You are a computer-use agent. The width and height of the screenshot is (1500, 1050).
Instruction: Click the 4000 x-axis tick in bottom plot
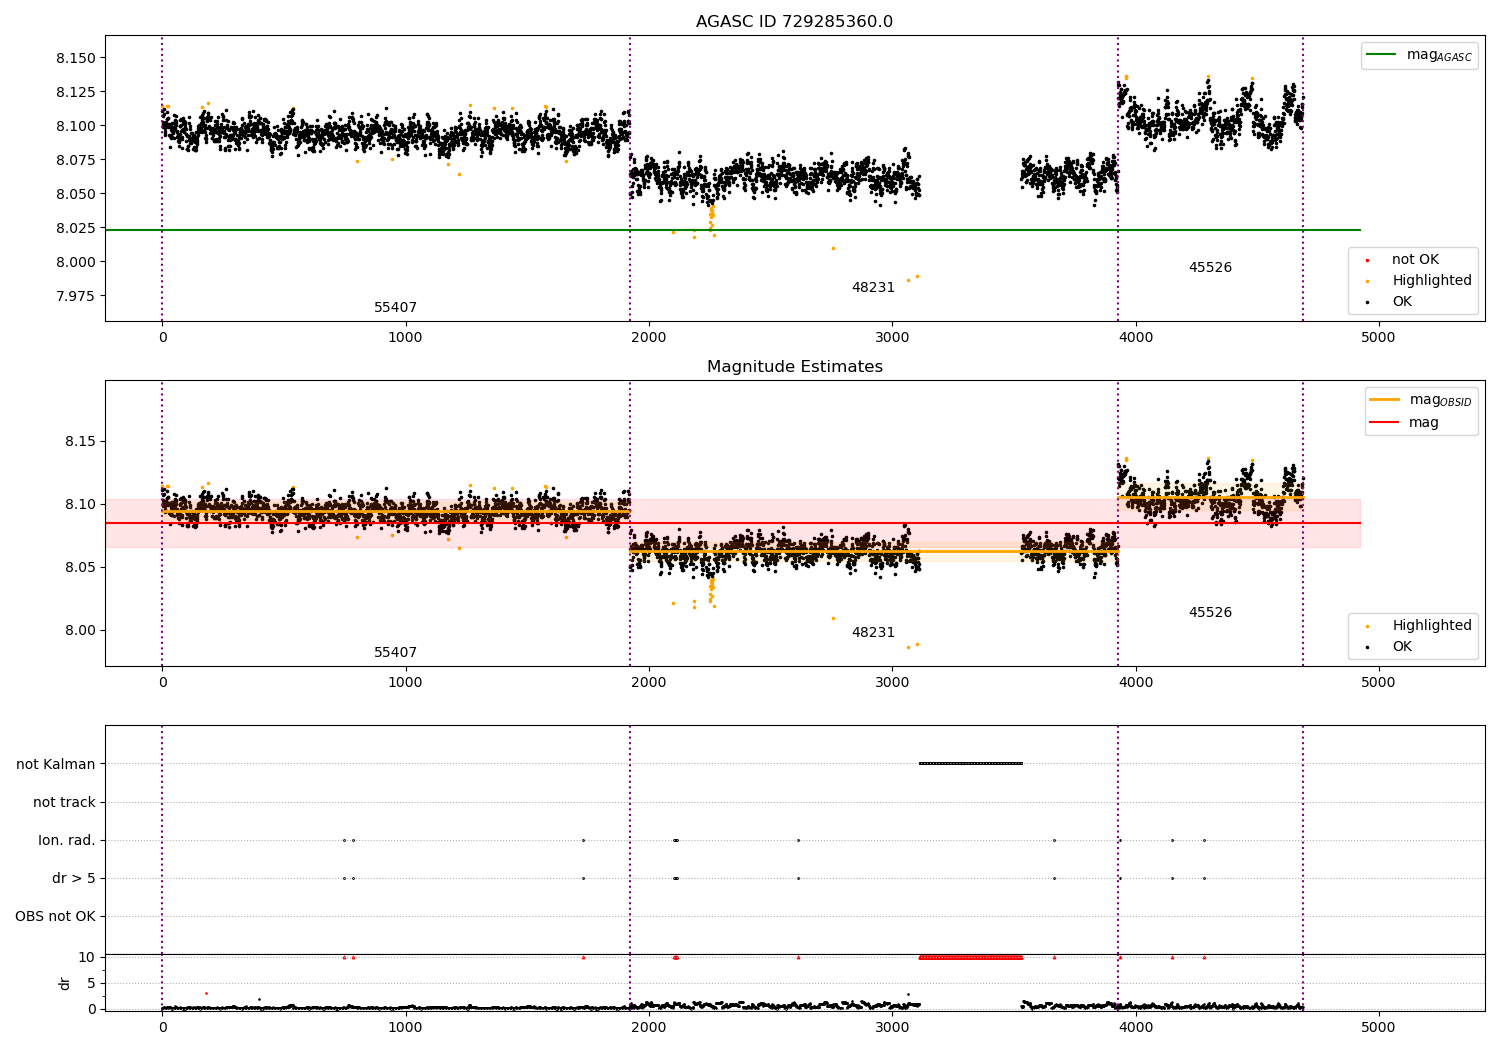tap(1135, 1028)
